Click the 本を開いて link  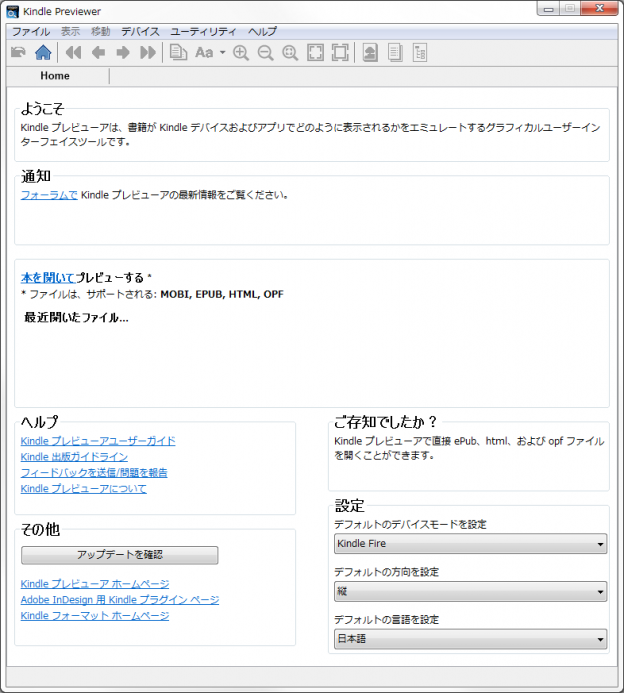coord(48,278)
